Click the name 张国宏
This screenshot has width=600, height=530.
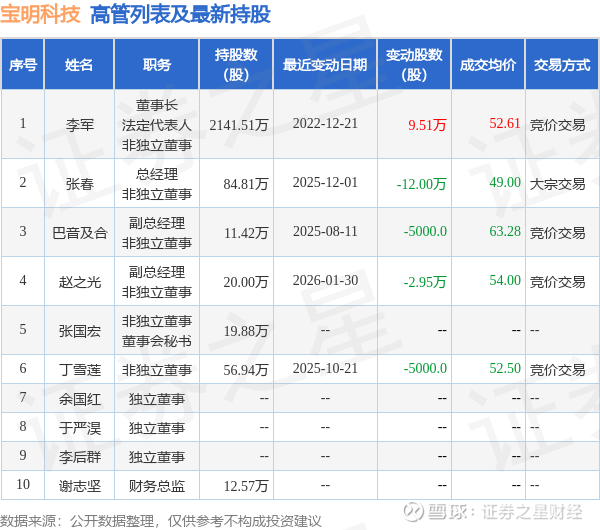(x=80, y=331)
